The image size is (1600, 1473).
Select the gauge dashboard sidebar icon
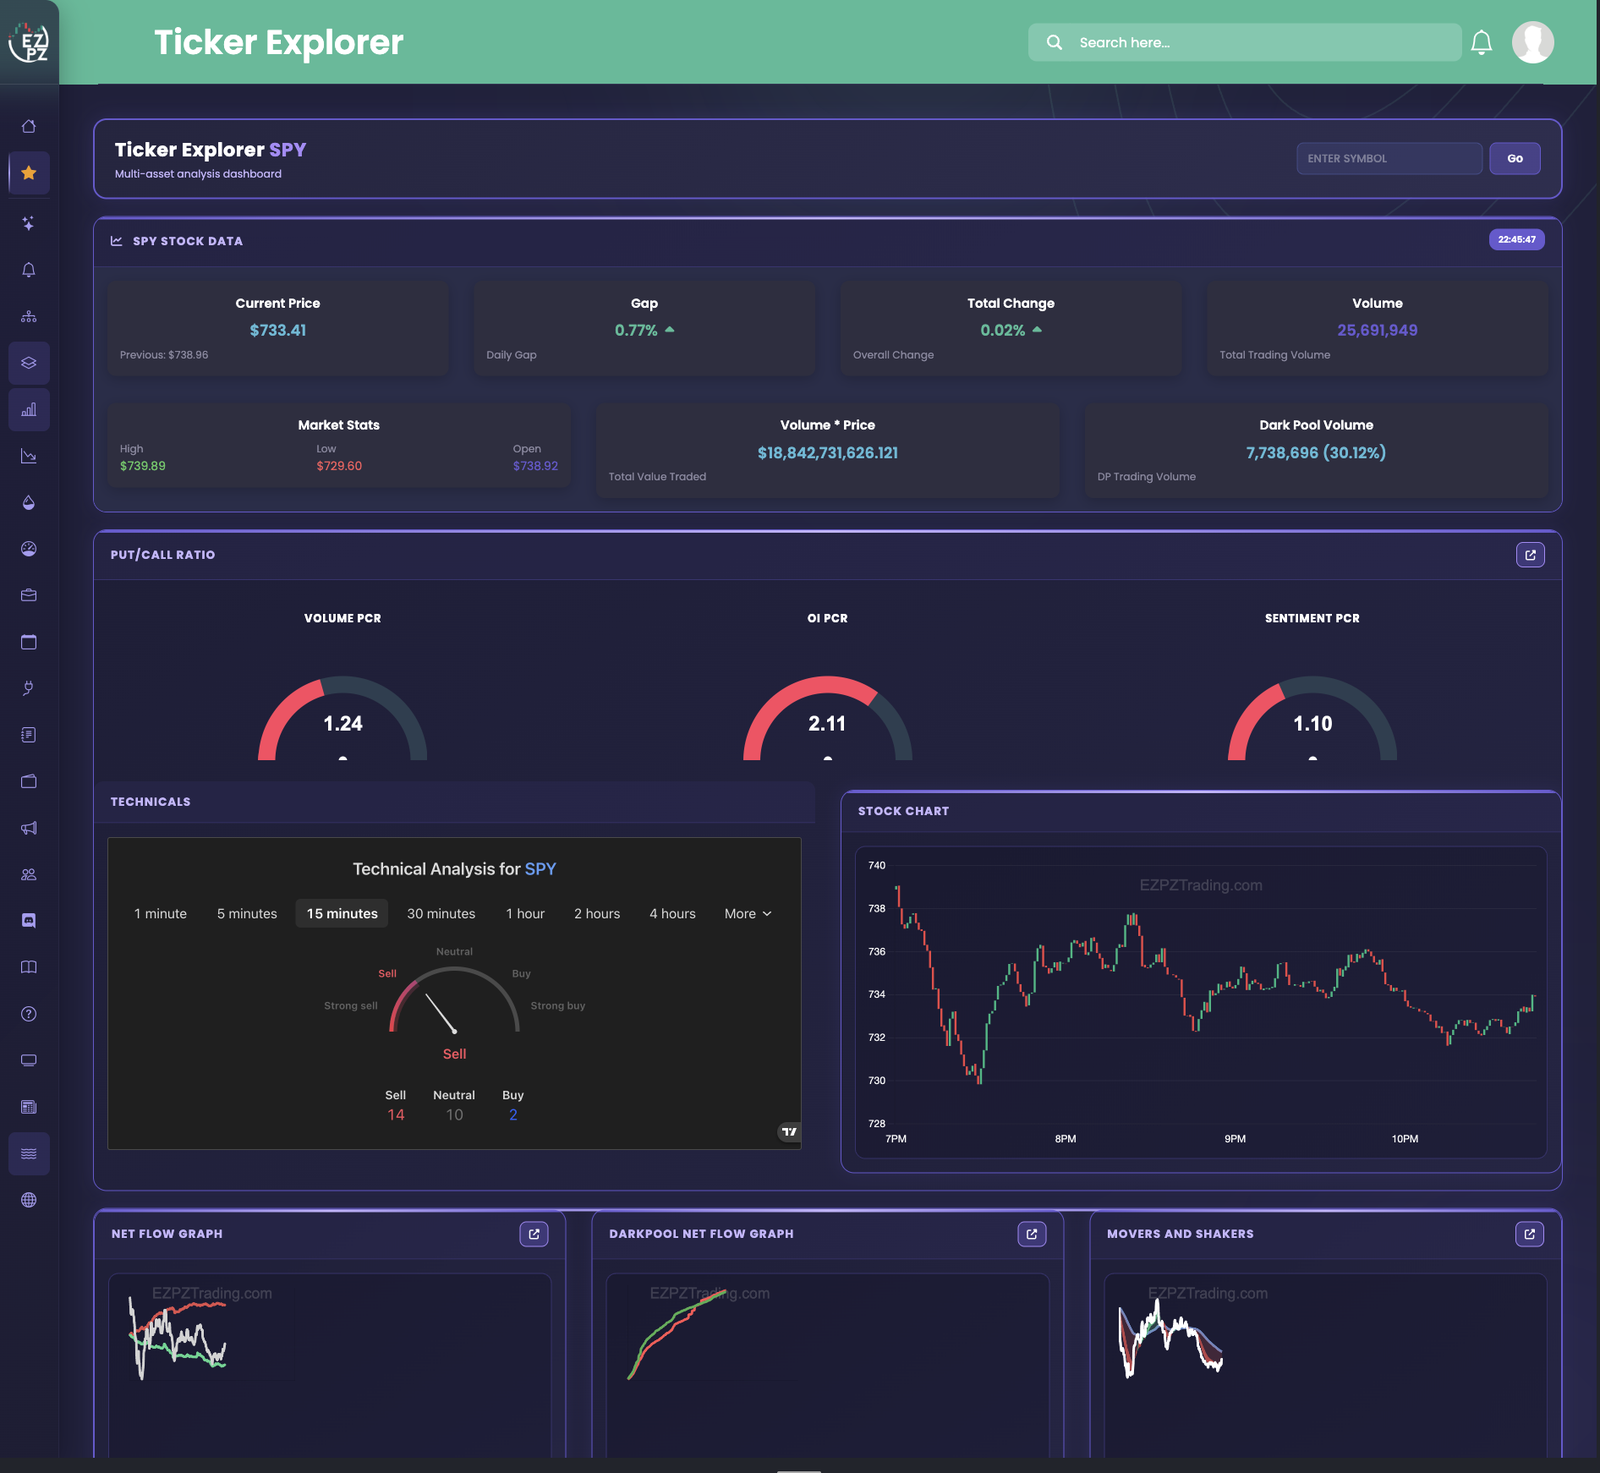(29, 549)
